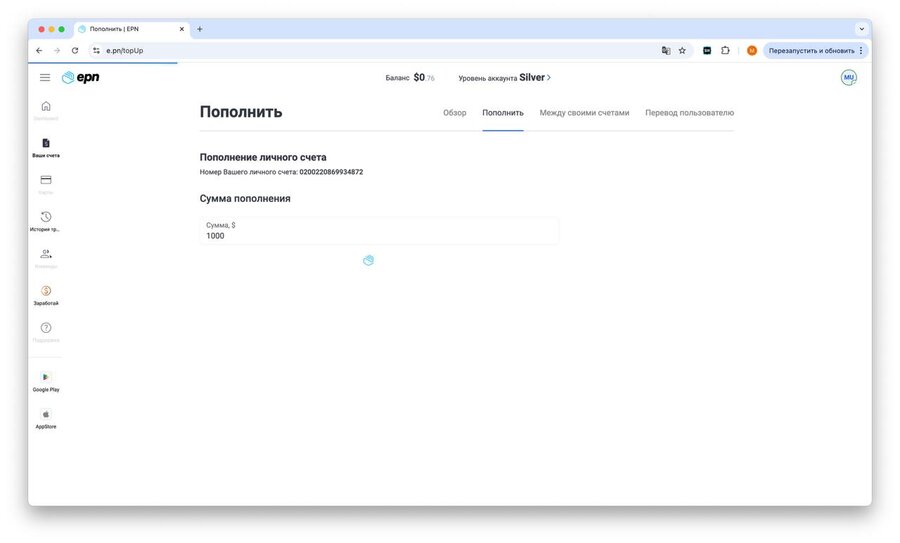The image size is (900, 543).
Task: Click the epn logo
Action: (80, 77)
